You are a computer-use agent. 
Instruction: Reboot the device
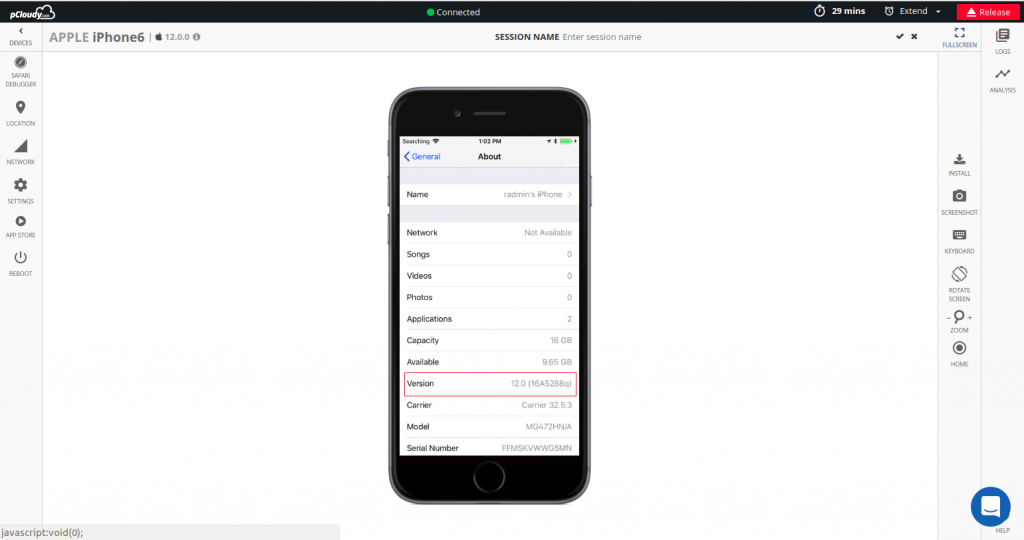(20, 264)
